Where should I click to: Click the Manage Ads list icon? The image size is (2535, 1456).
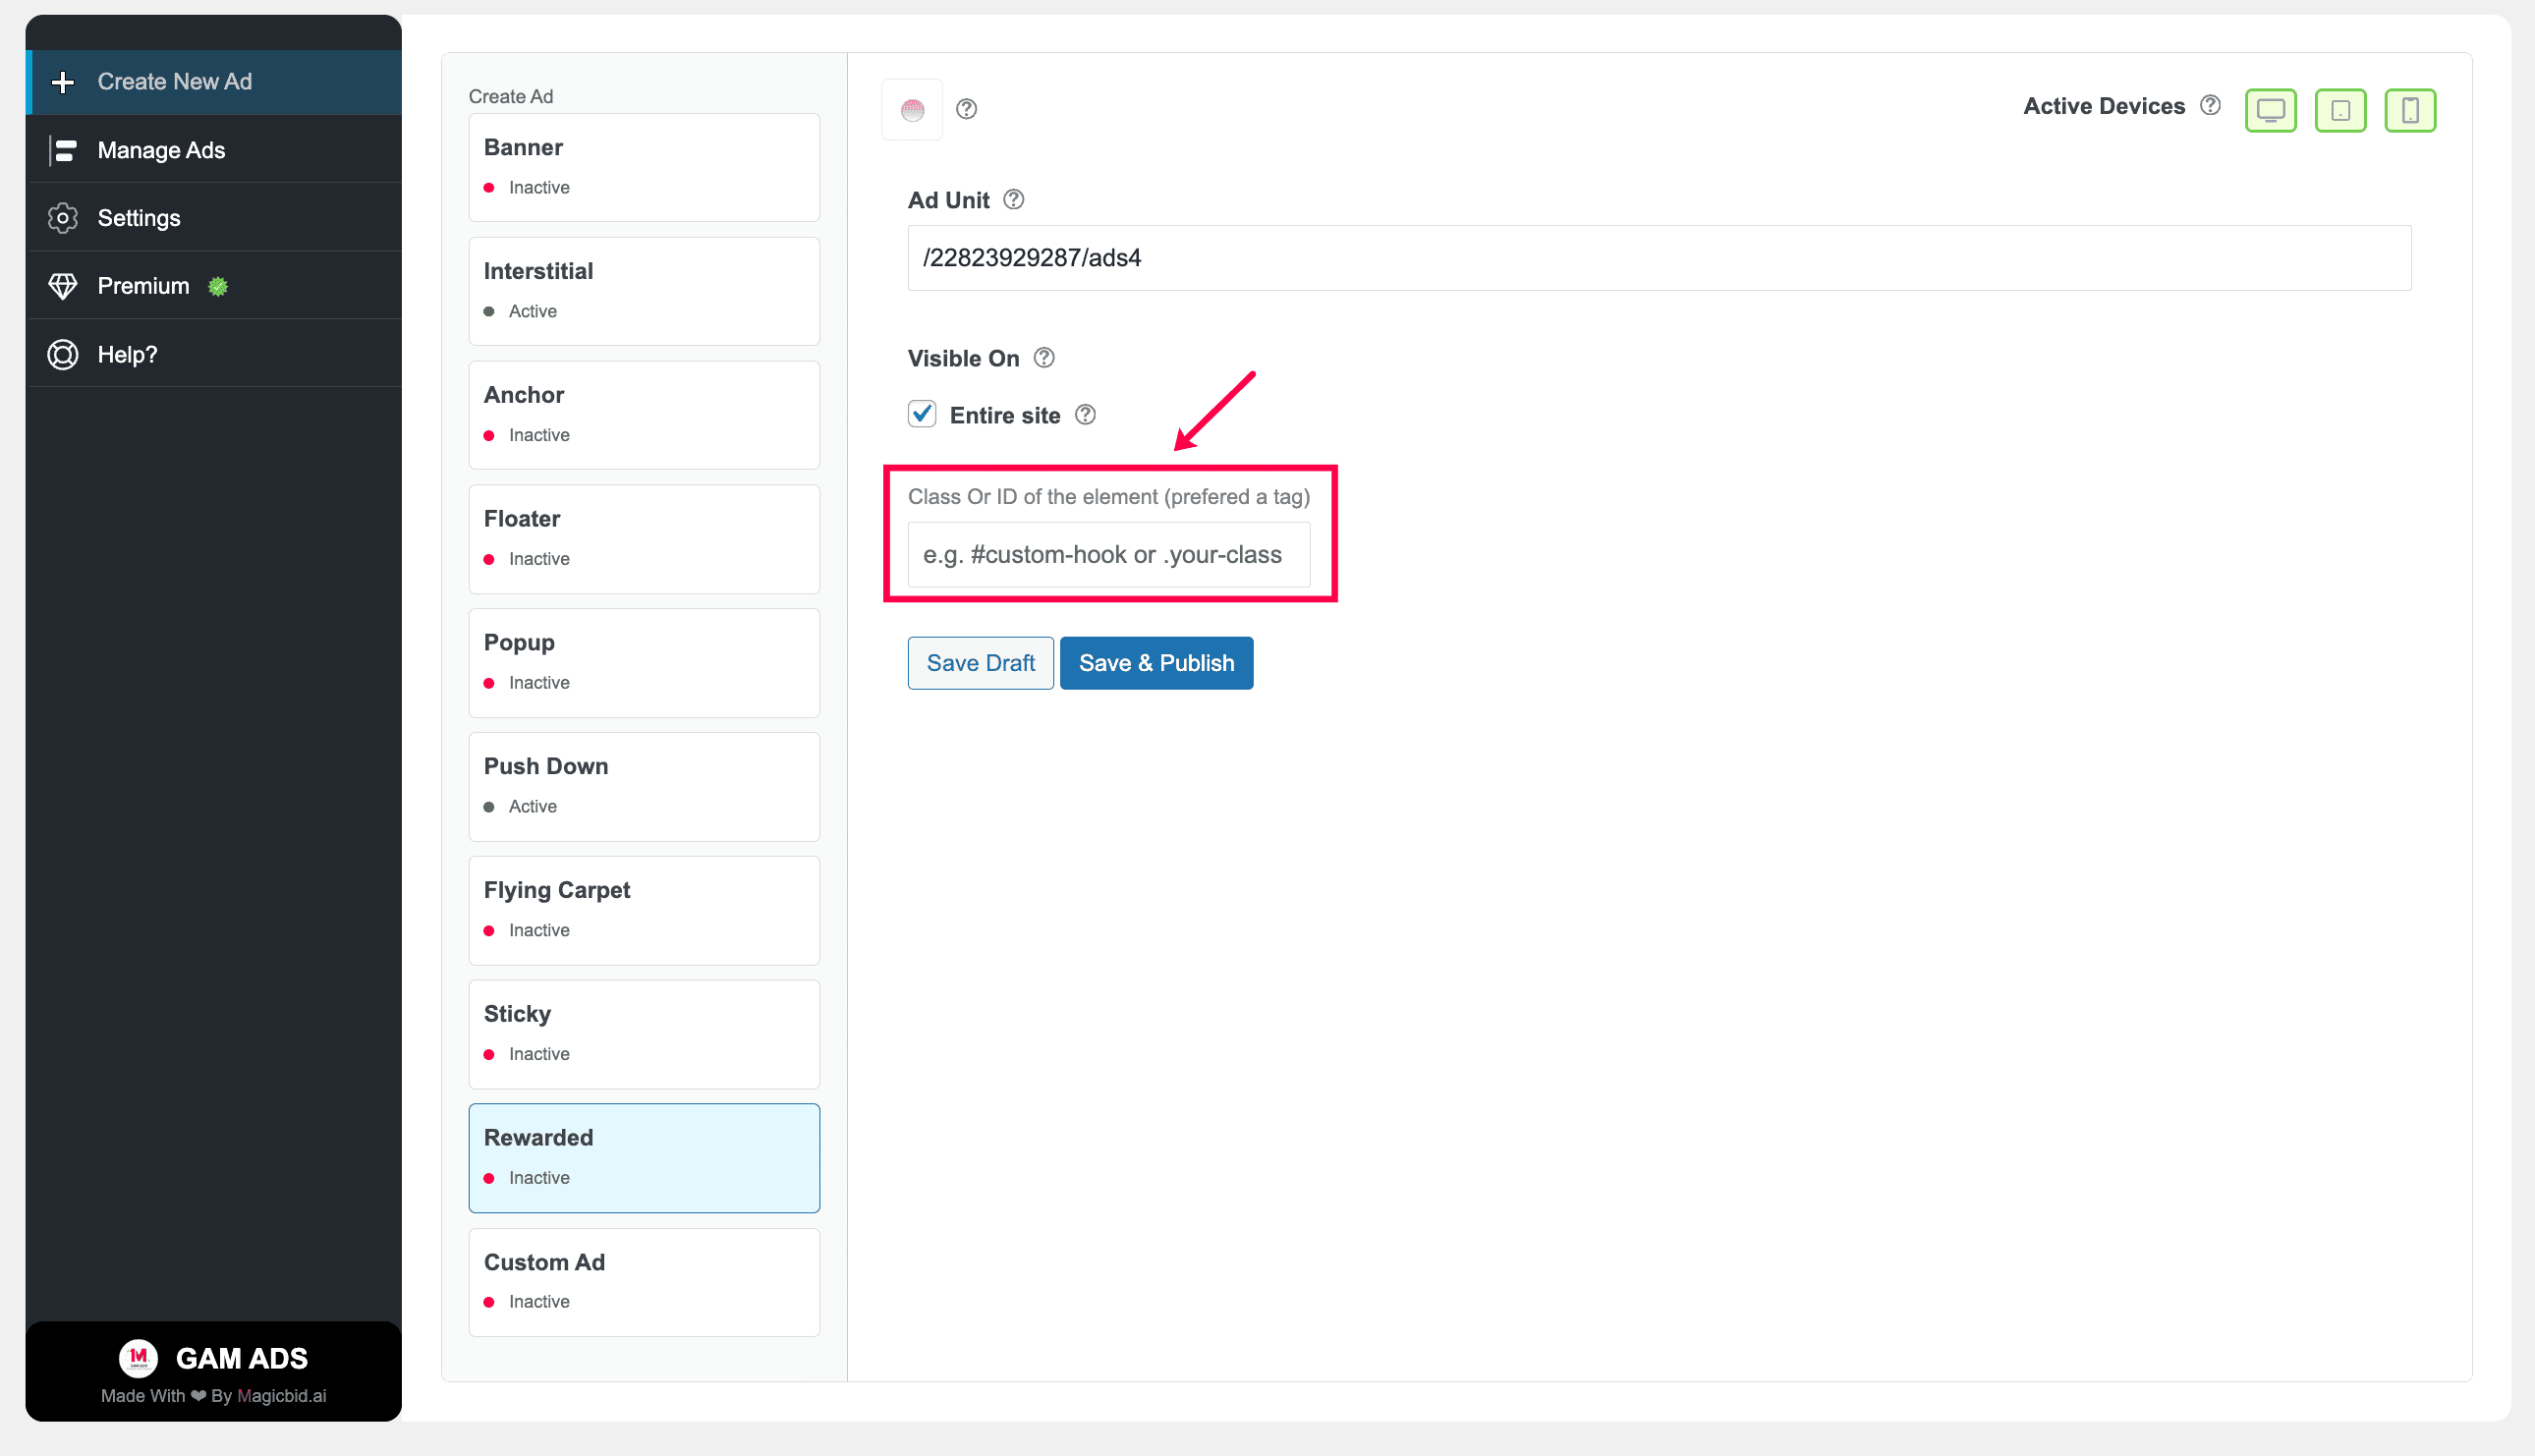click(x=63, y=150)
